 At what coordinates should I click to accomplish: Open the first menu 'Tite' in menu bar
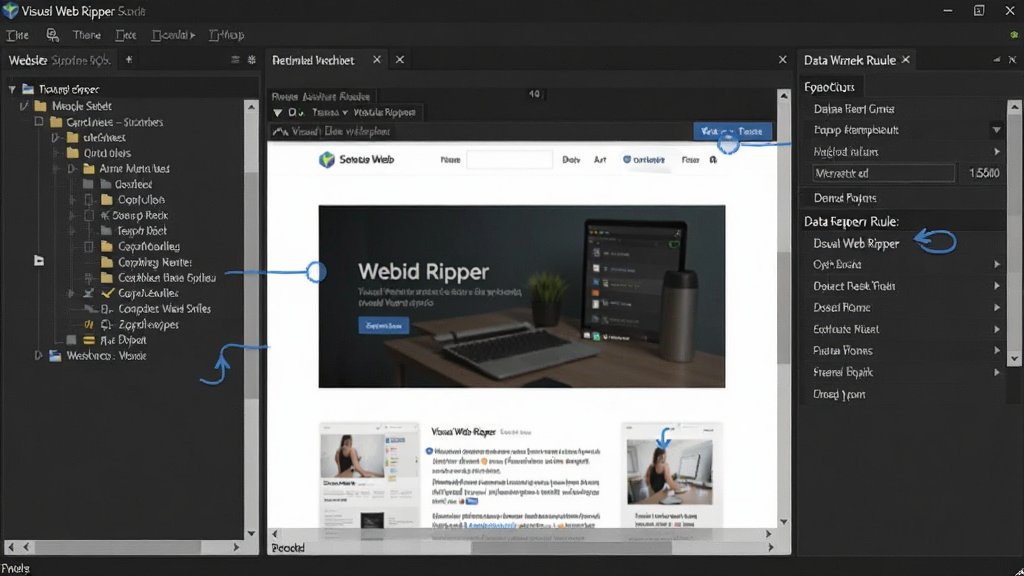18,35
